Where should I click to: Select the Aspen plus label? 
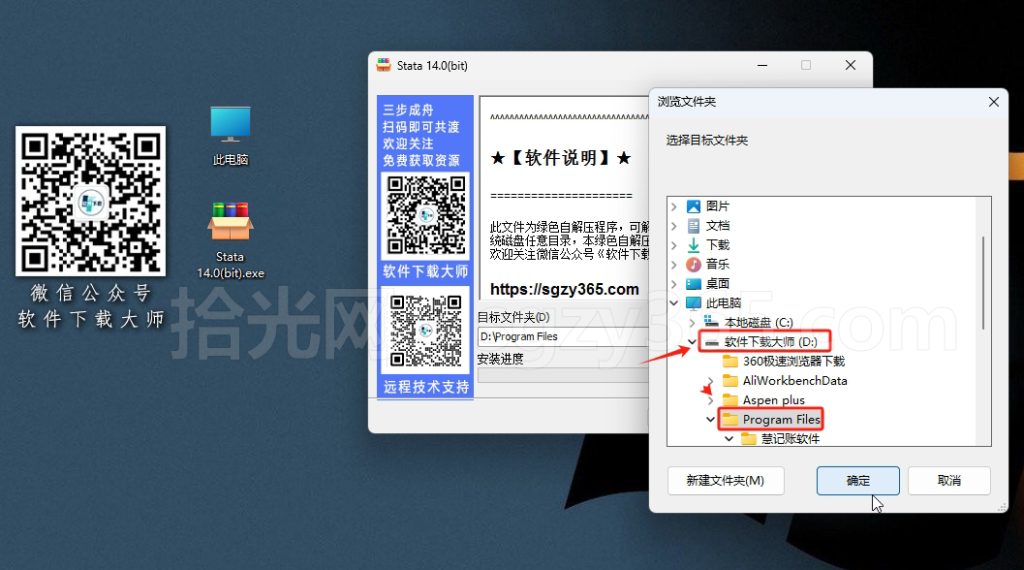(773, 400)
